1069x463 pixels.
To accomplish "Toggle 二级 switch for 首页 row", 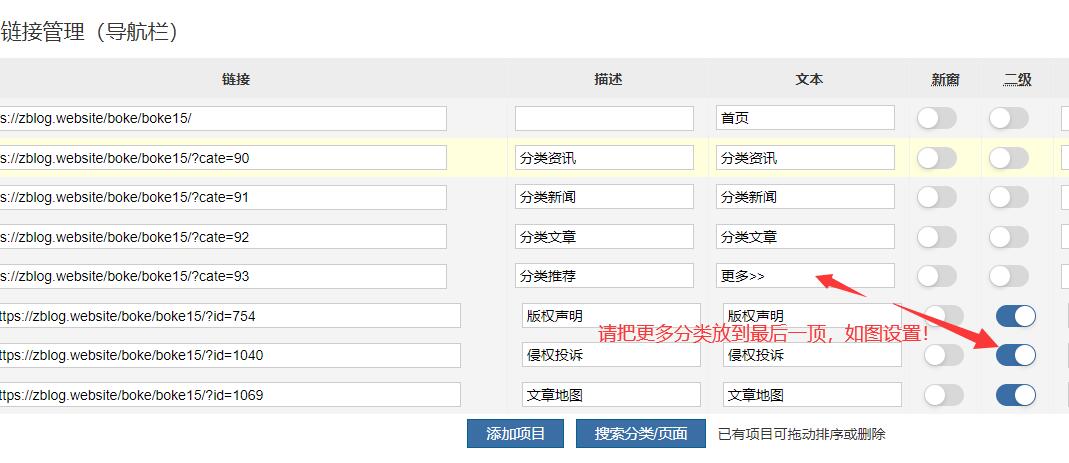I will (1009, 119).
